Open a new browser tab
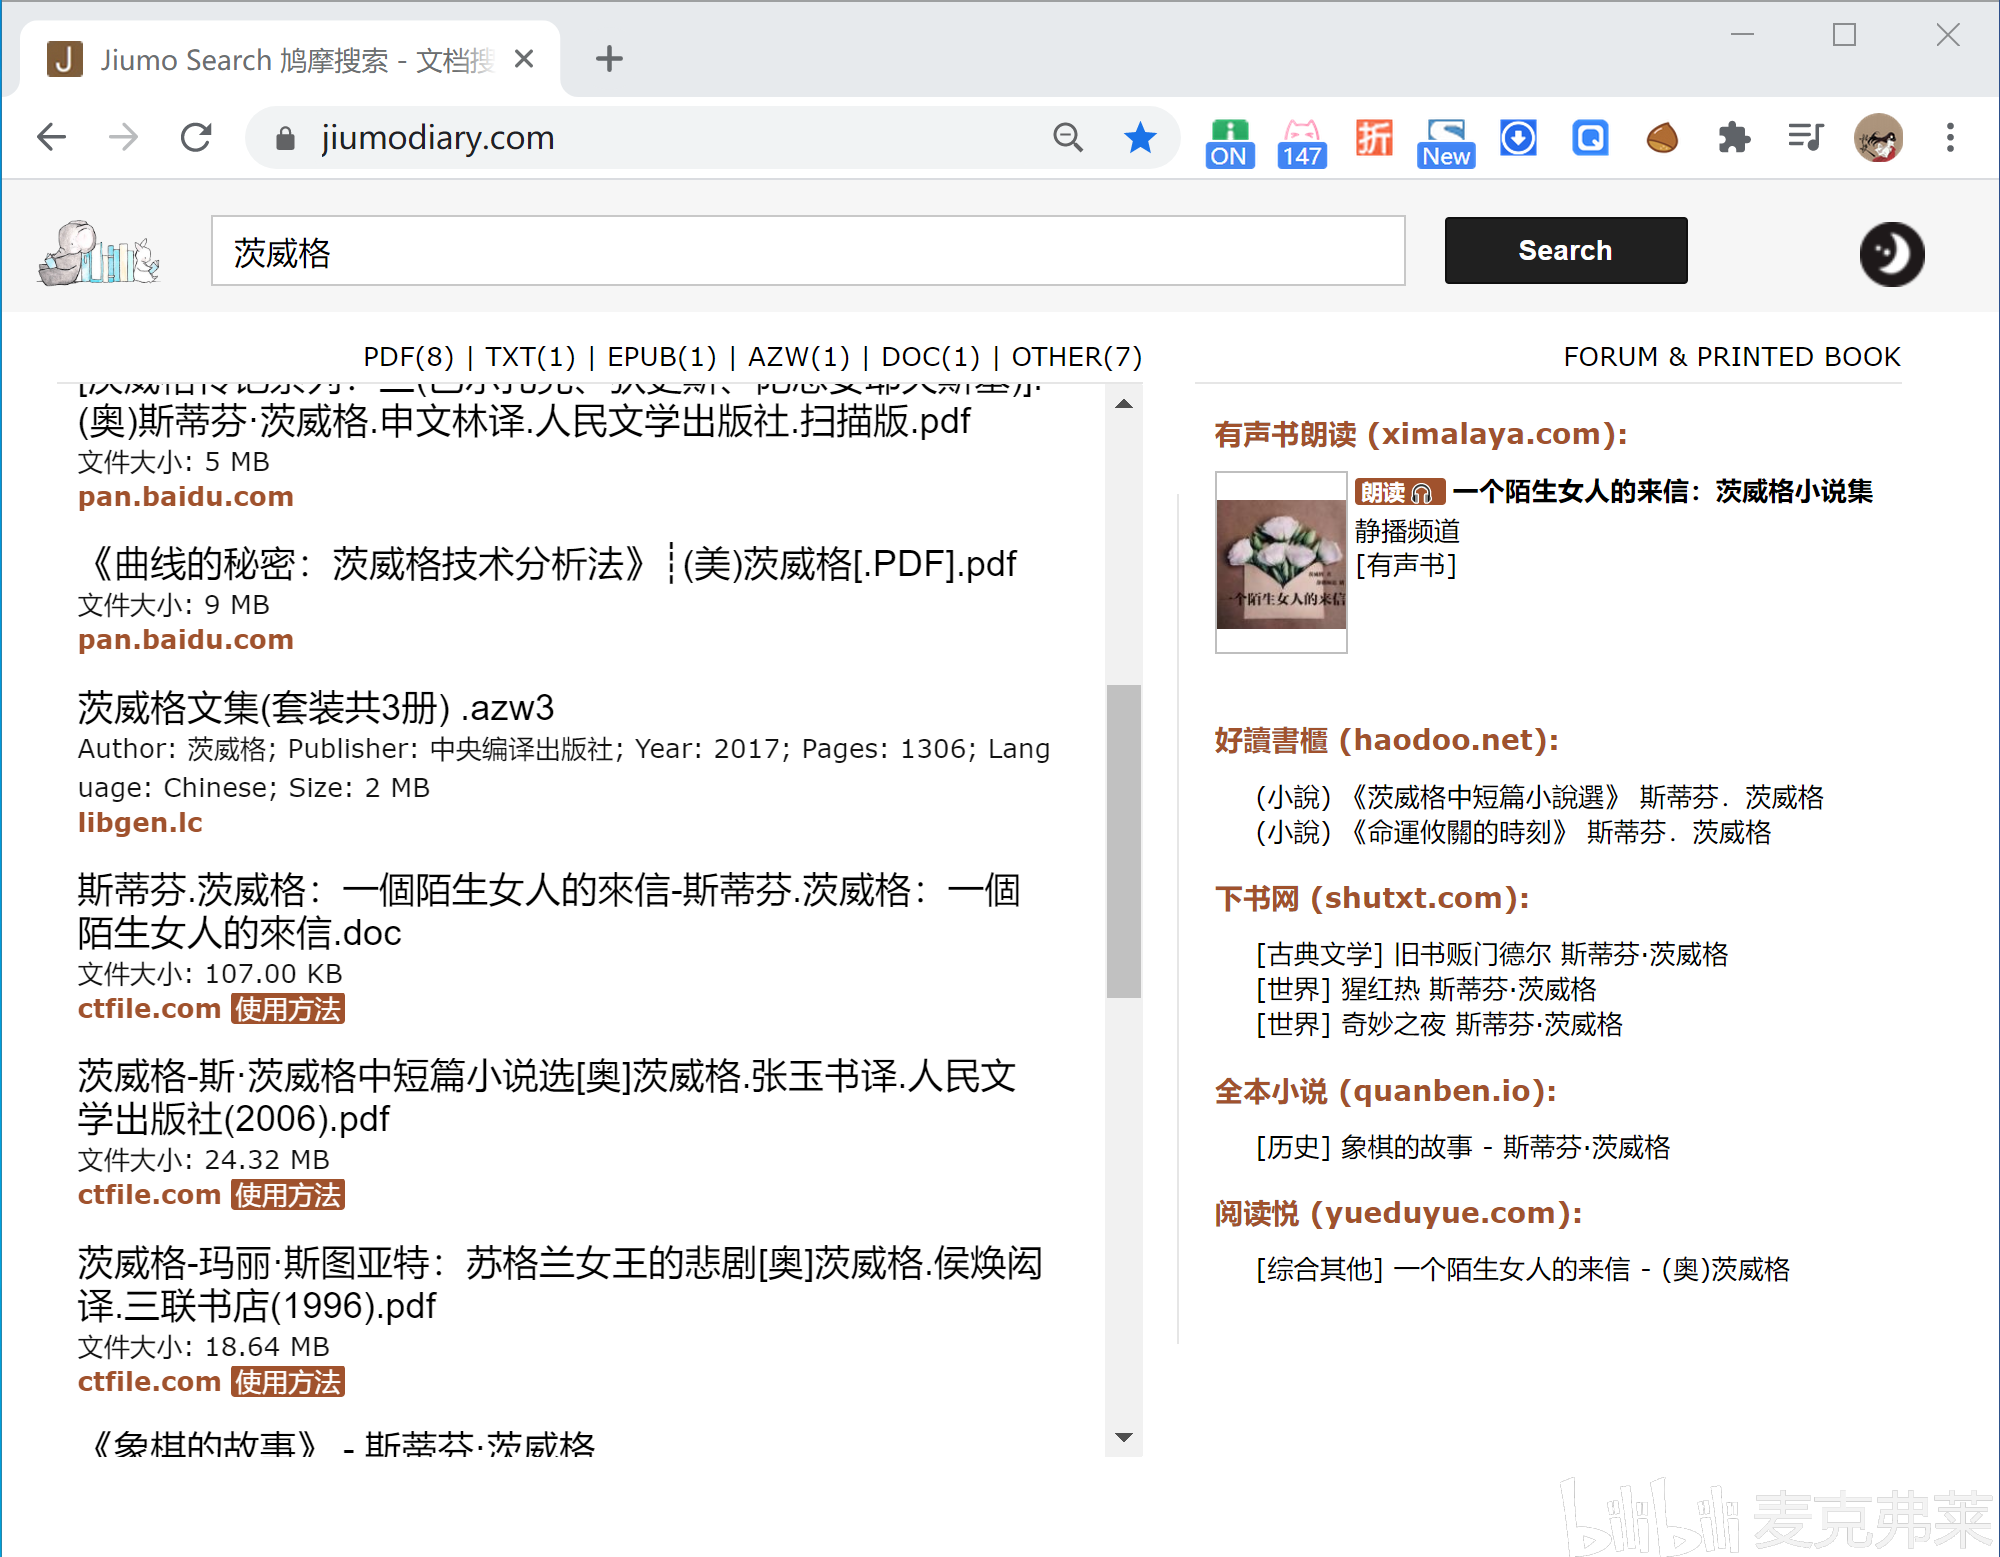 point(609,59)
